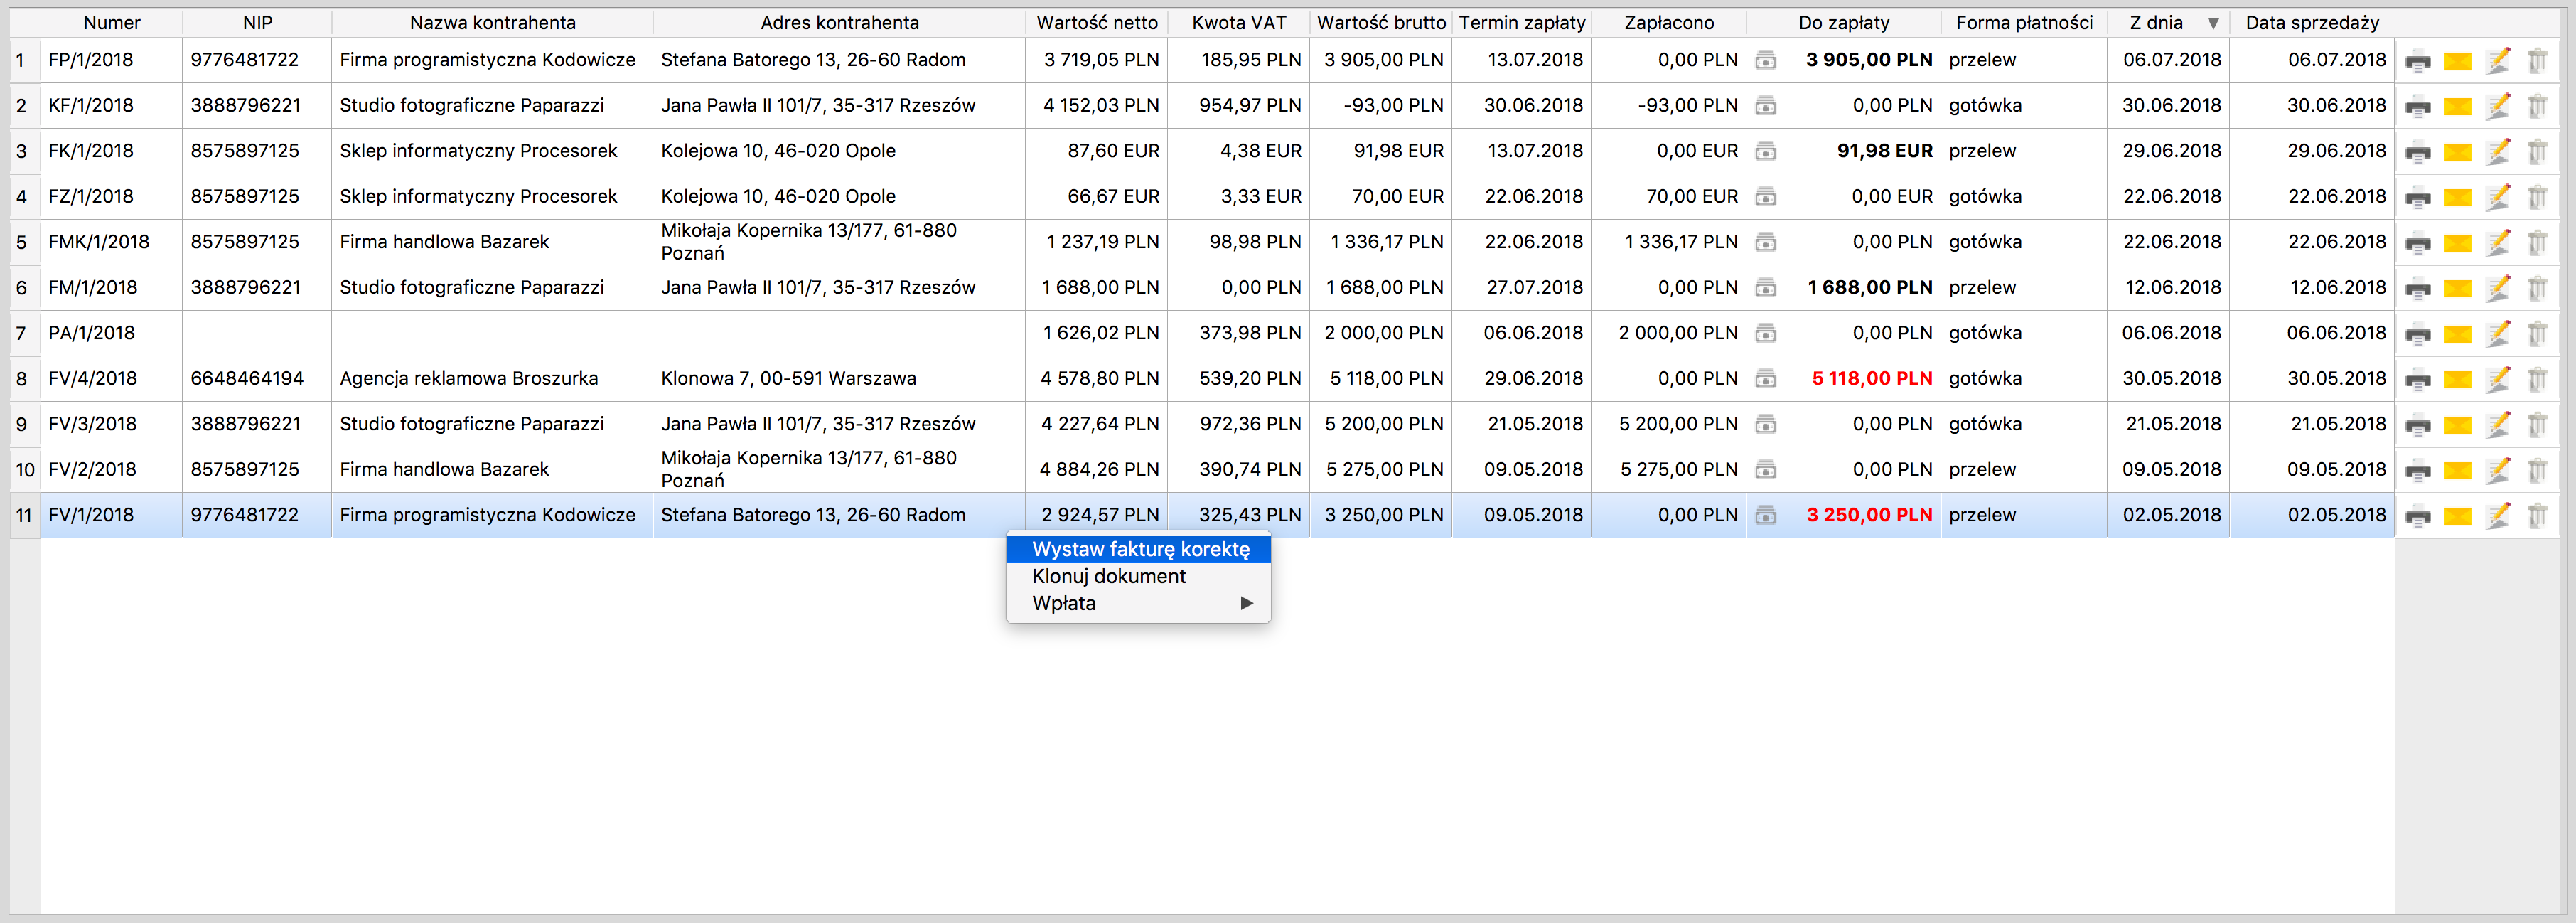This screenshot has width=2576, height=923.
Task: Email invoice FP/1/2018 via envelope icon
Action: point(2457,61)
